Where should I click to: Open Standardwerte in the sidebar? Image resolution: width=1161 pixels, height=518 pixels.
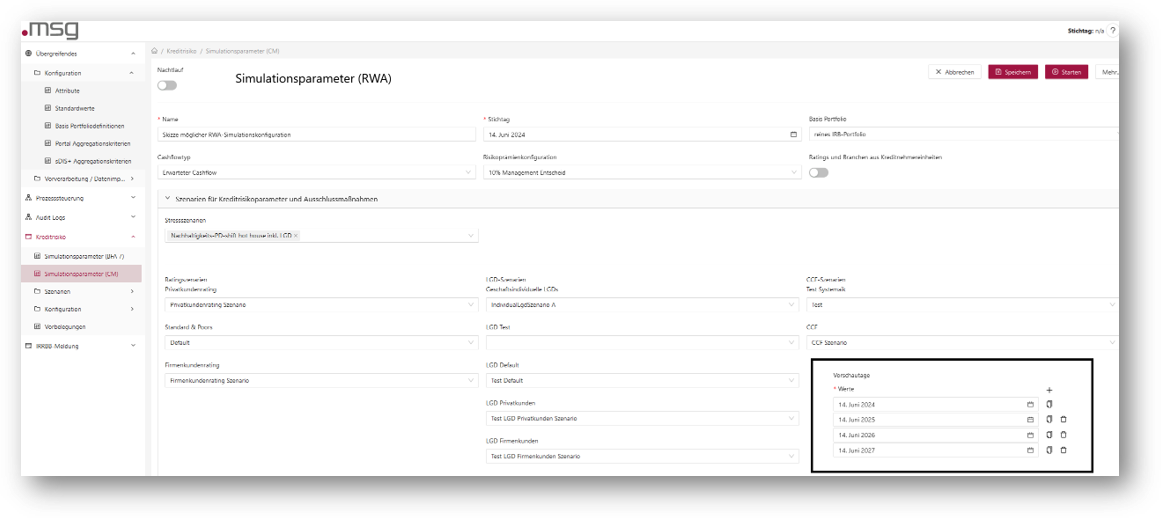(x=75, y=108)
